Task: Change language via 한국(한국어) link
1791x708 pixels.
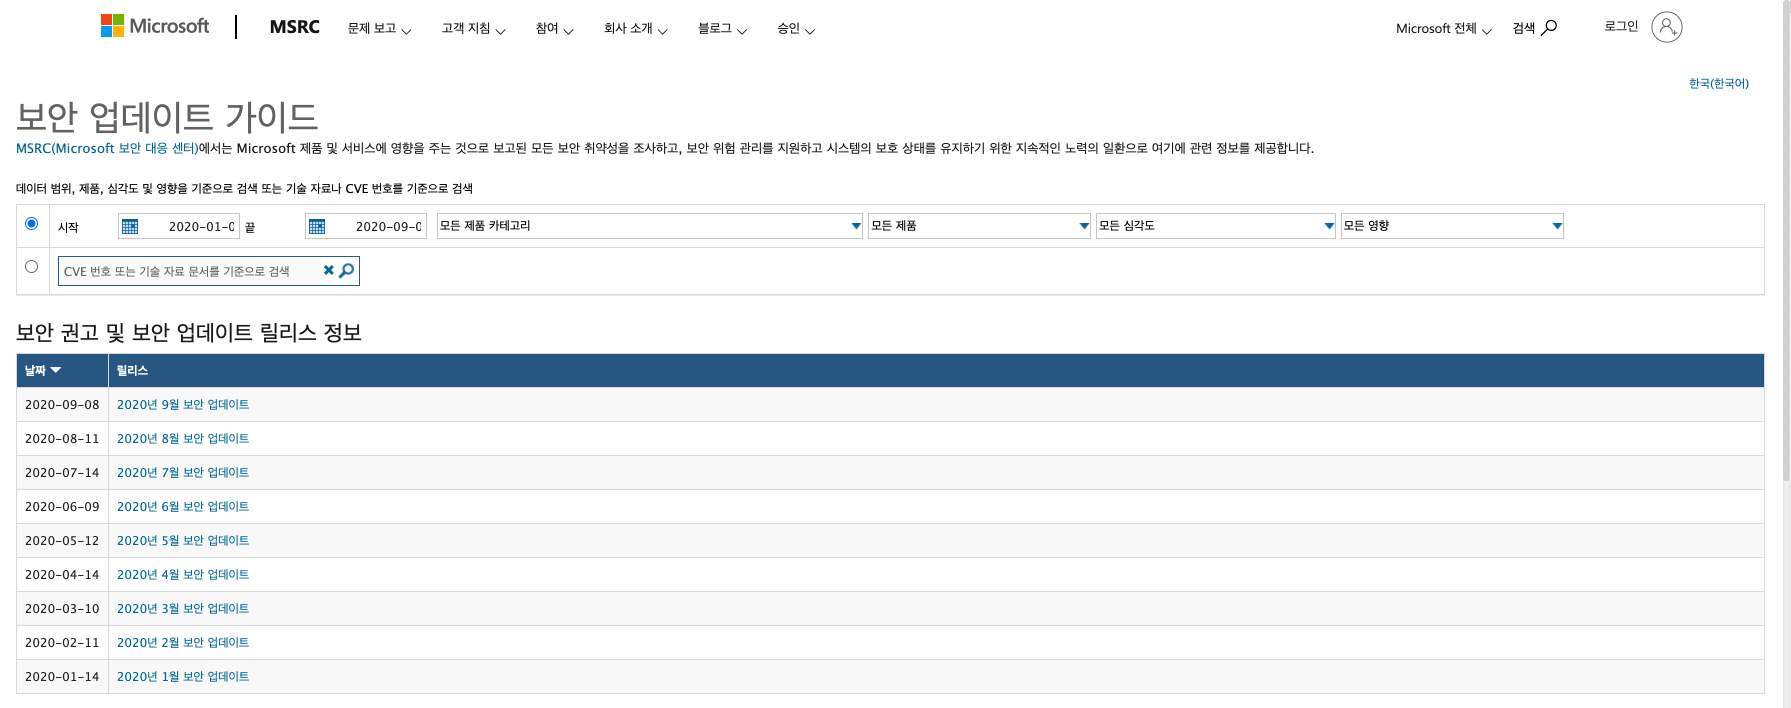Action: tap(1718, 83)
